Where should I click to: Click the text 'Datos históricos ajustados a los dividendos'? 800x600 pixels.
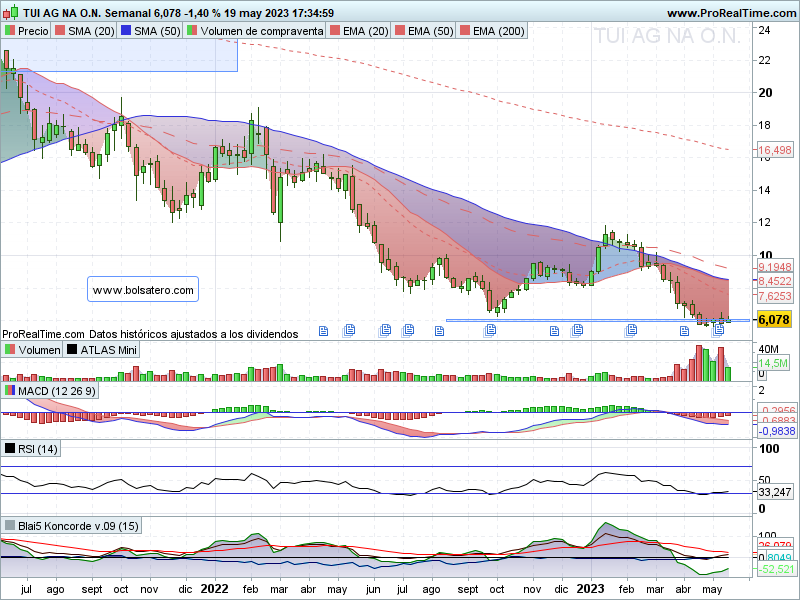pos(193,334)
